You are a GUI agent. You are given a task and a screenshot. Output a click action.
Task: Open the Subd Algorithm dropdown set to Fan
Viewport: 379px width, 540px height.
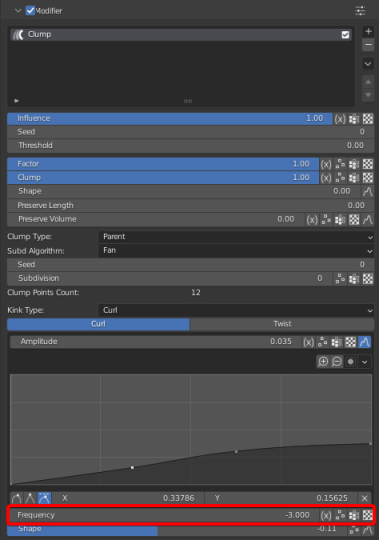236,251
